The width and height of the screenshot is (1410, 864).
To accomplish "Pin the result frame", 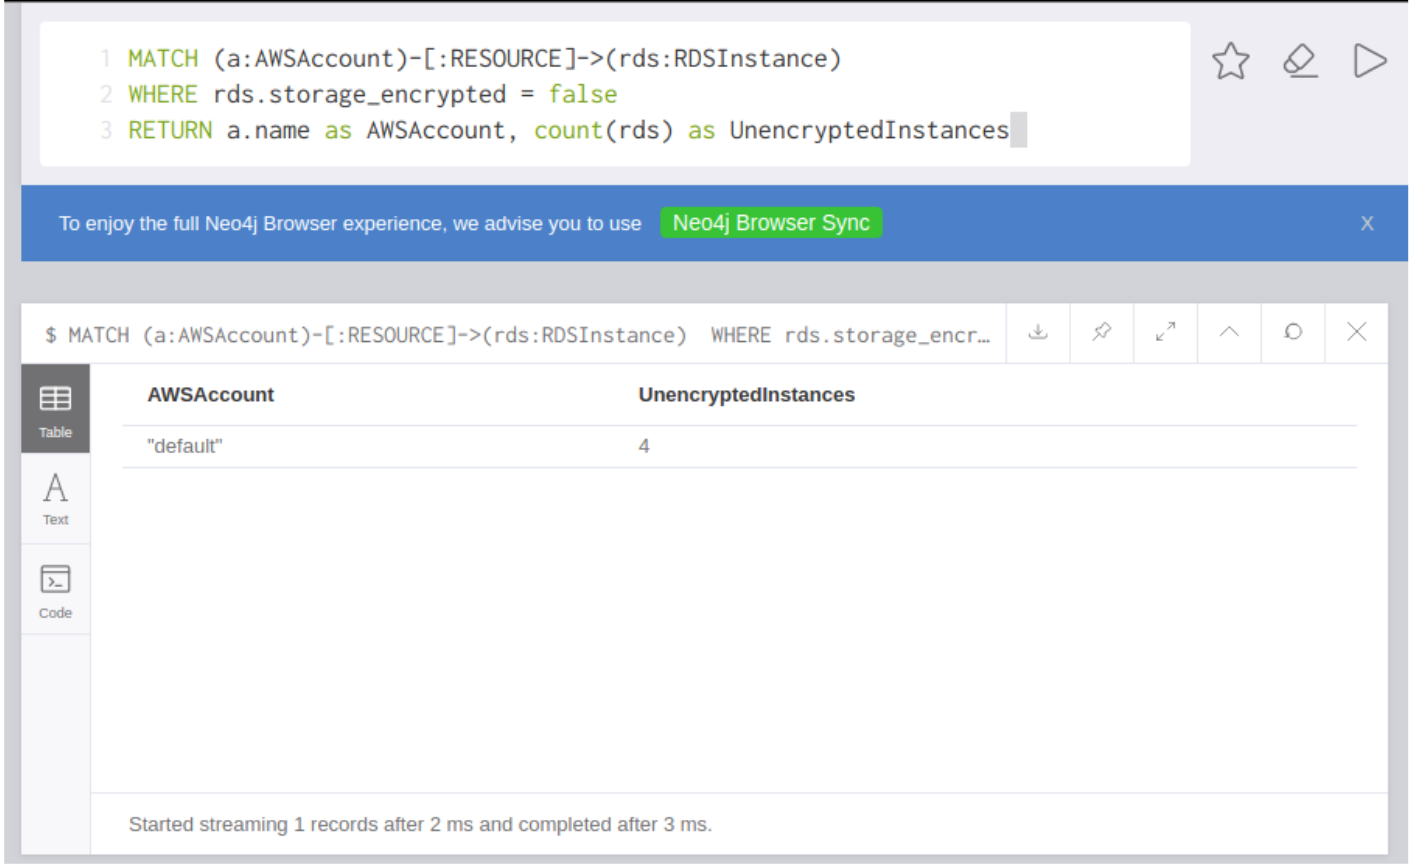I will [x=1101, y=332].
